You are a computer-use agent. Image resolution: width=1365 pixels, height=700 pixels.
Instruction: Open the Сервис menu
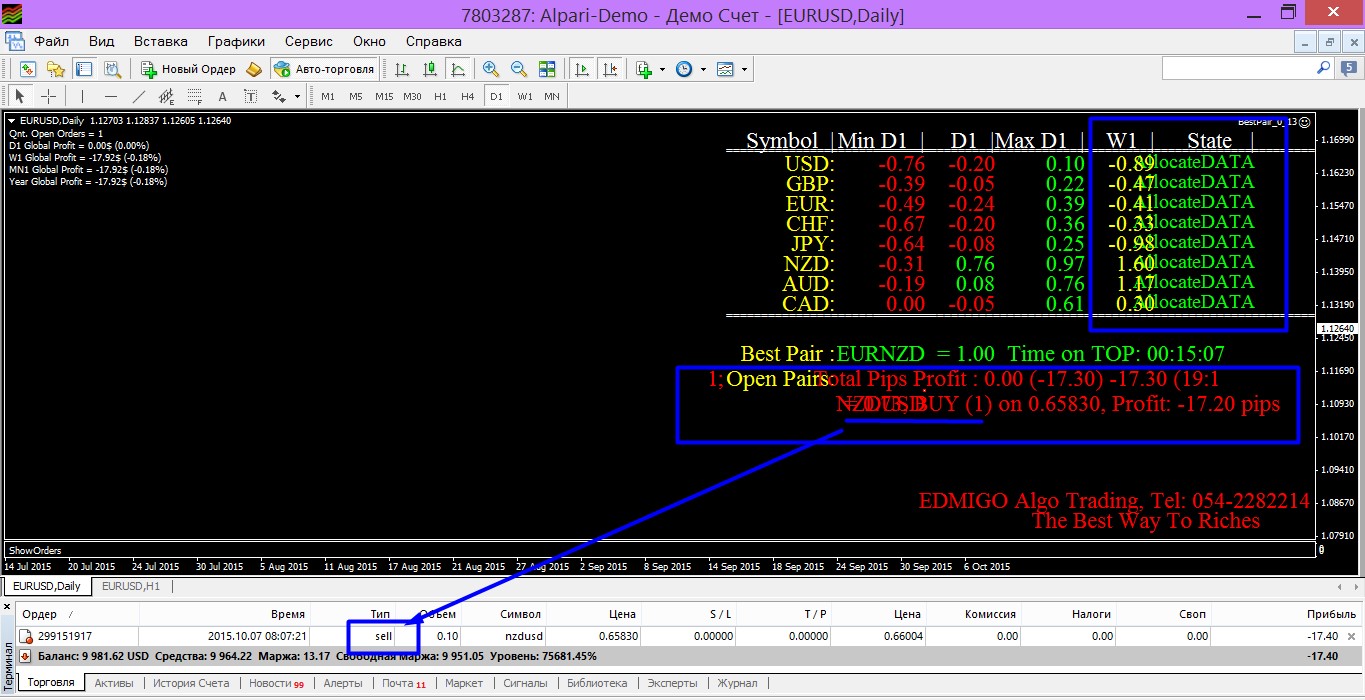(309, 41)
